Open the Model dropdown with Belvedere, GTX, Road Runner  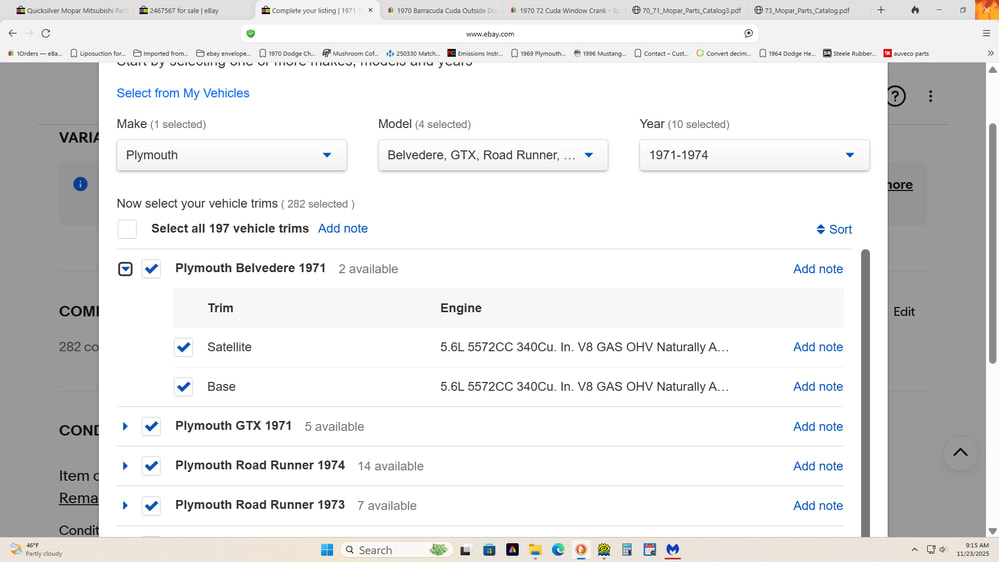click(x=492, y=155)
